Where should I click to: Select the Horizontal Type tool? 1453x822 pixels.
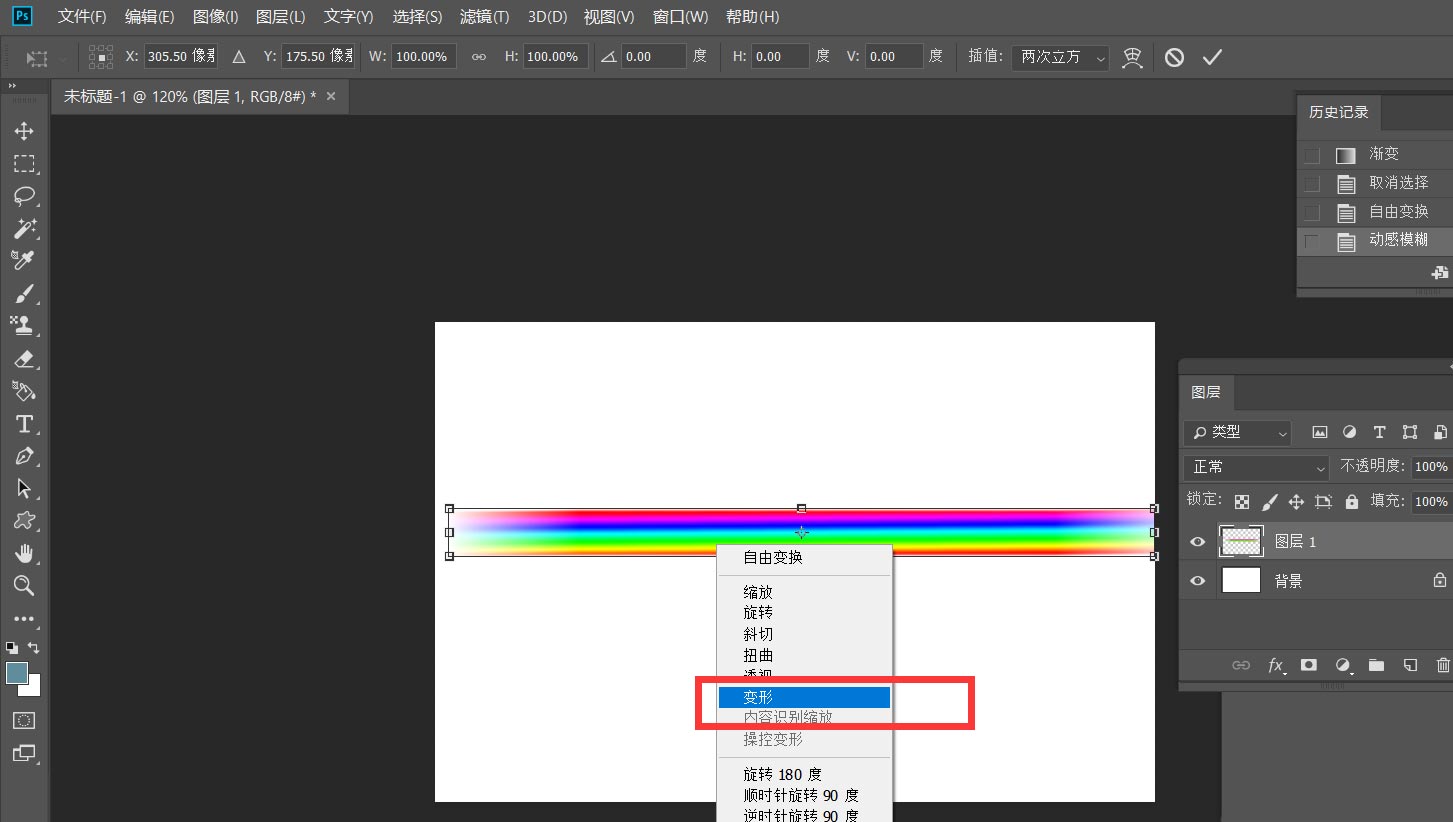pos(24,424)
